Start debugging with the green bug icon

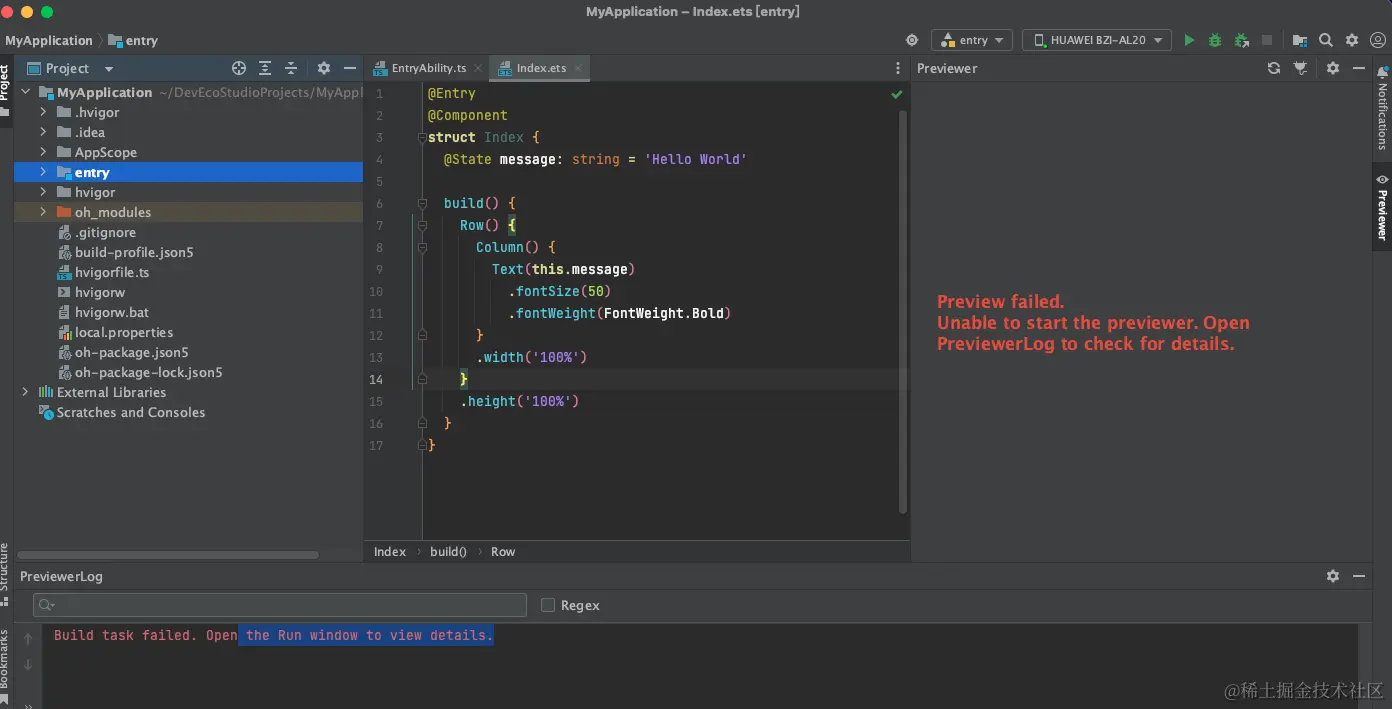point(1215,40)
